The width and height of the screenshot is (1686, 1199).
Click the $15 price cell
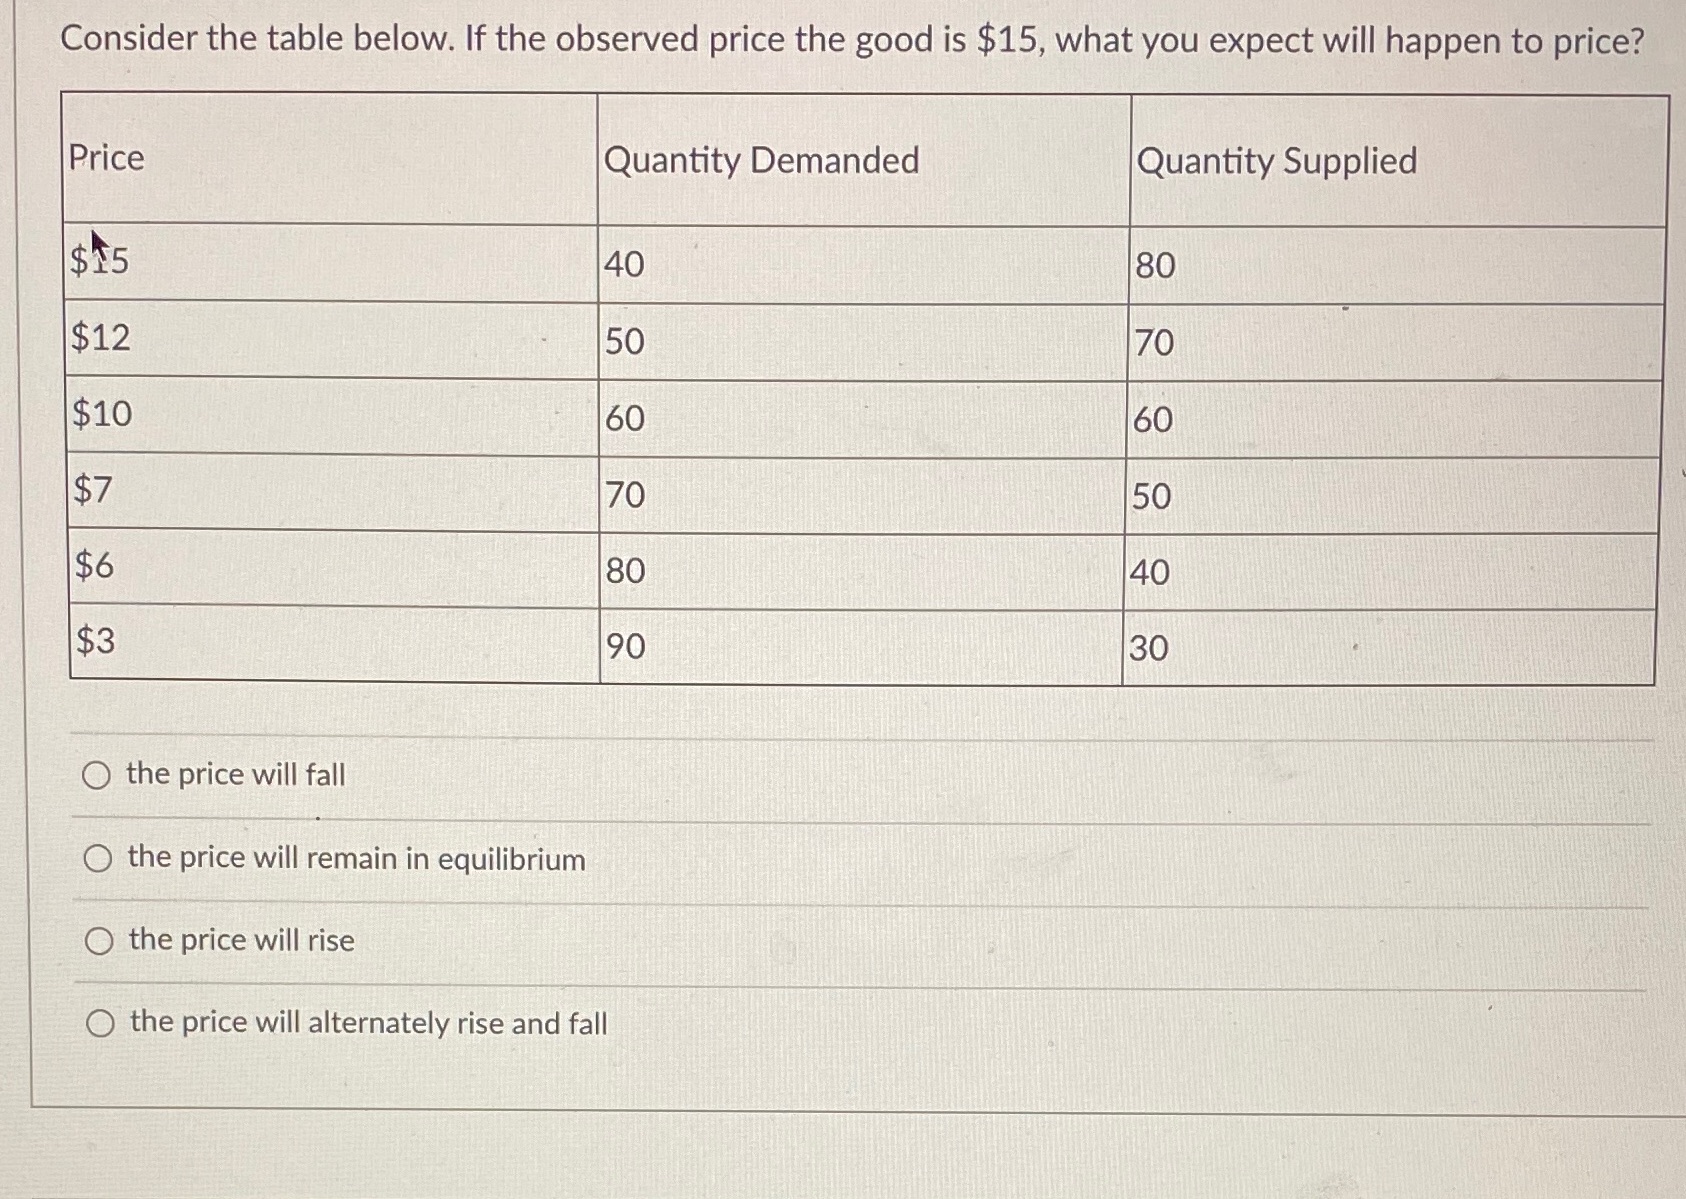click(x=98, y=260)
